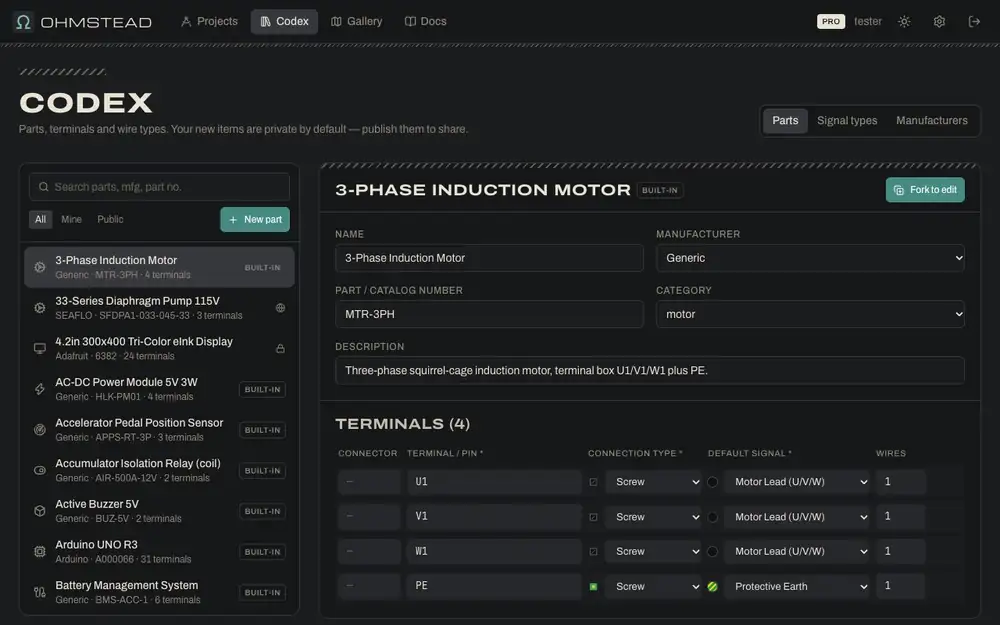Click the gauge icon beside Accelerator Pedal Position Sensor
The image size is (1000, 625).
pyautogui.click(x=40, y=430)
